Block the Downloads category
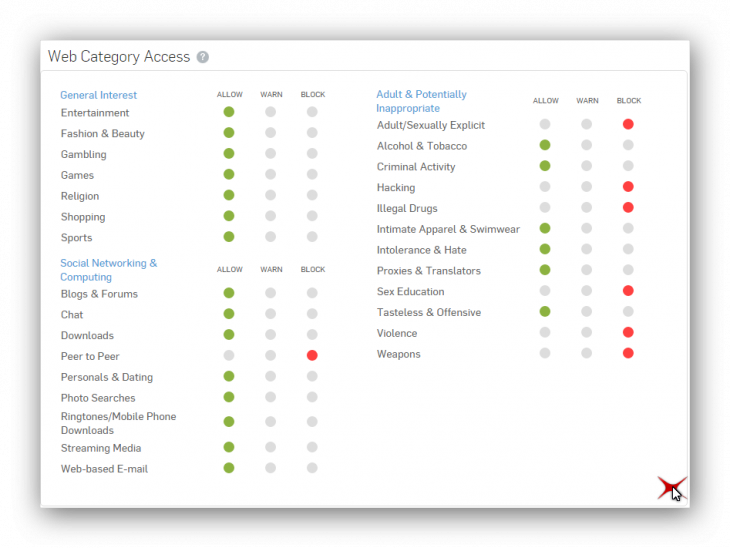 [x=312, y=334]
